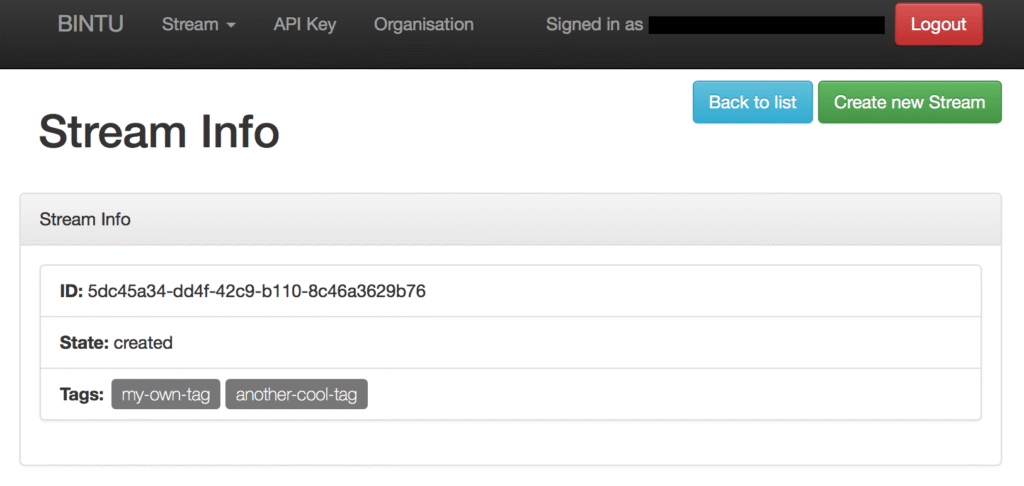Click the caret arrow beside Stream
Viewport: 1024px width, 486px height.
[x=231, y=26]
